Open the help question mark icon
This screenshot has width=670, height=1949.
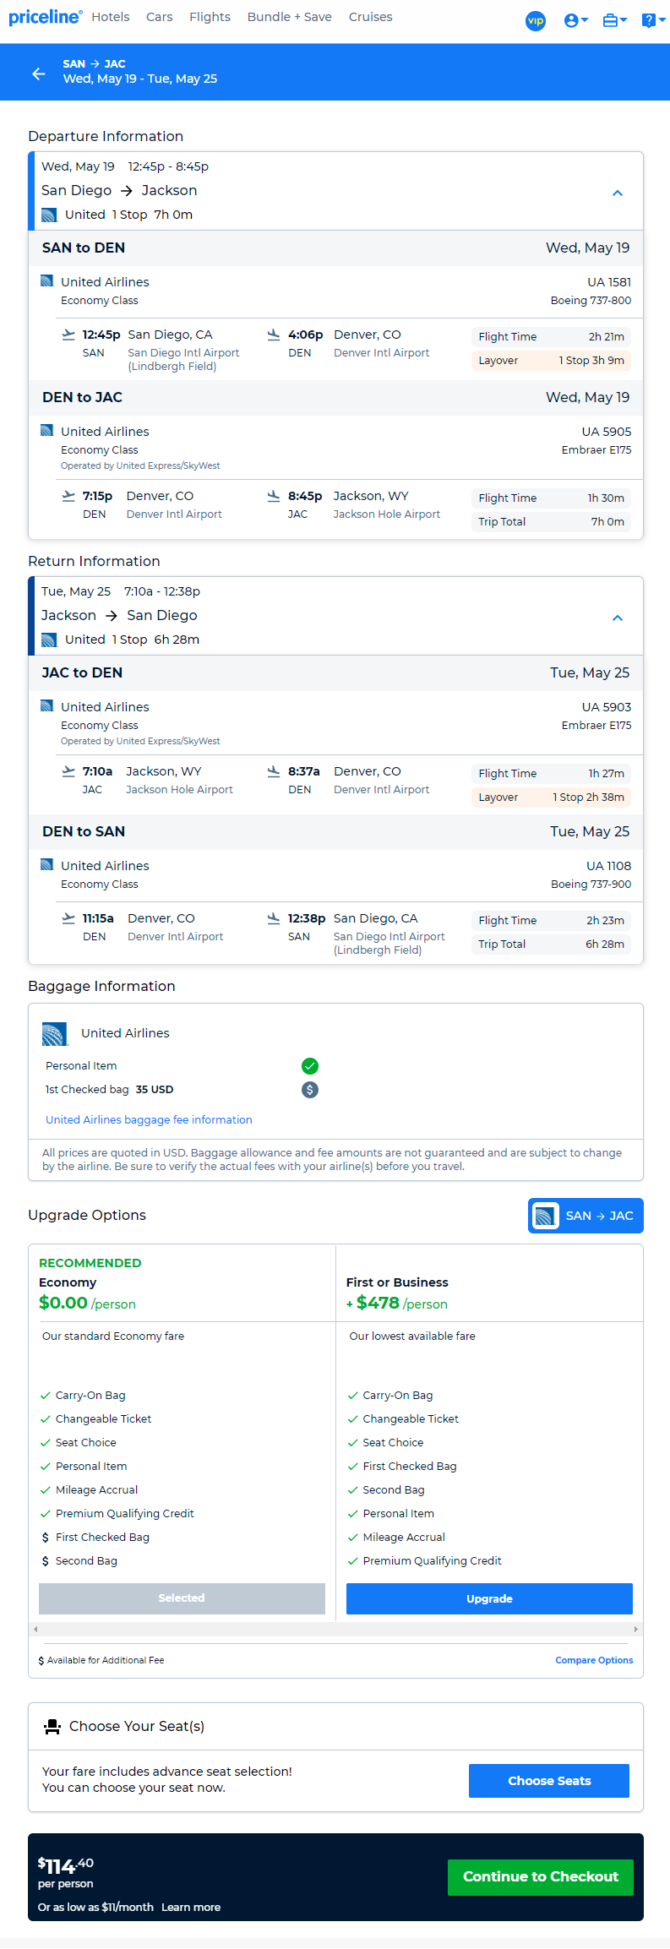point(651,20)
